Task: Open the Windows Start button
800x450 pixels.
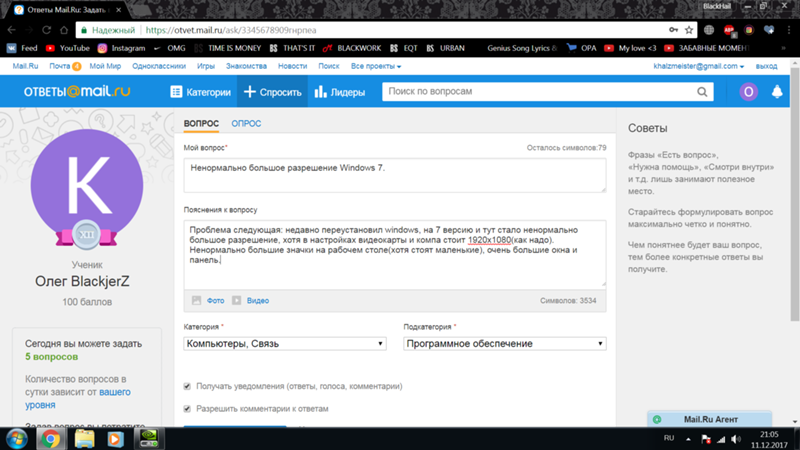Action: coord(17,439)
